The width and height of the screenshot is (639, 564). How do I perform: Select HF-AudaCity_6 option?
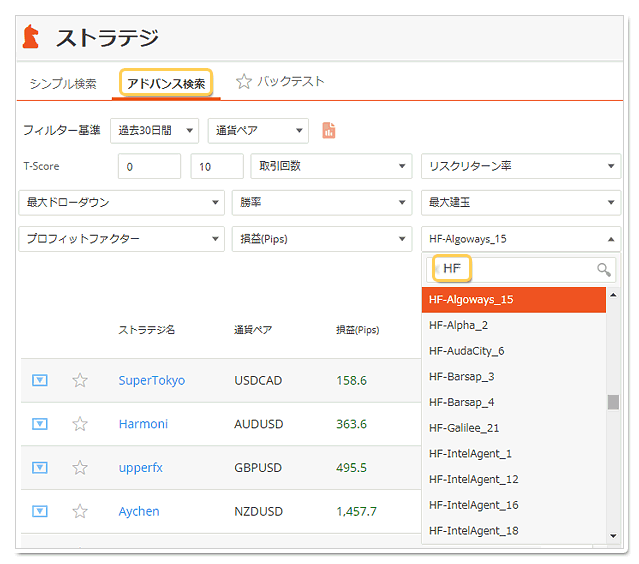514,351
